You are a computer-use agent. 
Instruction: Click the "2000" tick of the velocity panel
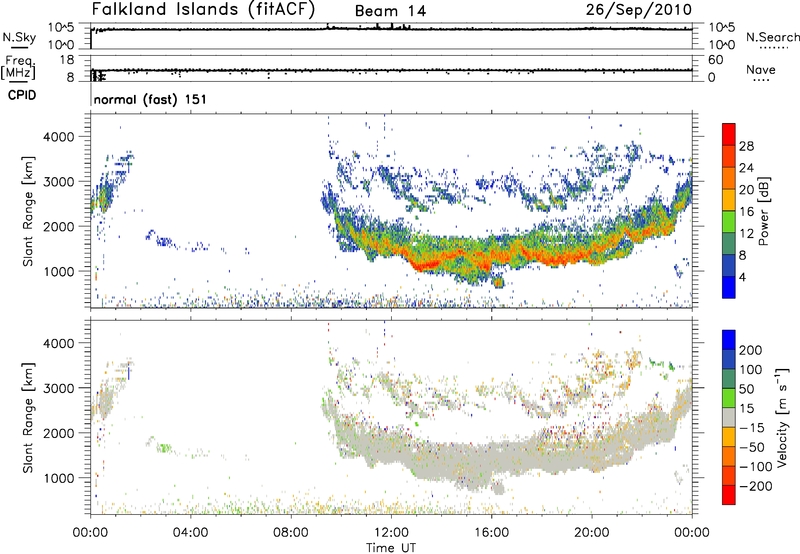58,433
